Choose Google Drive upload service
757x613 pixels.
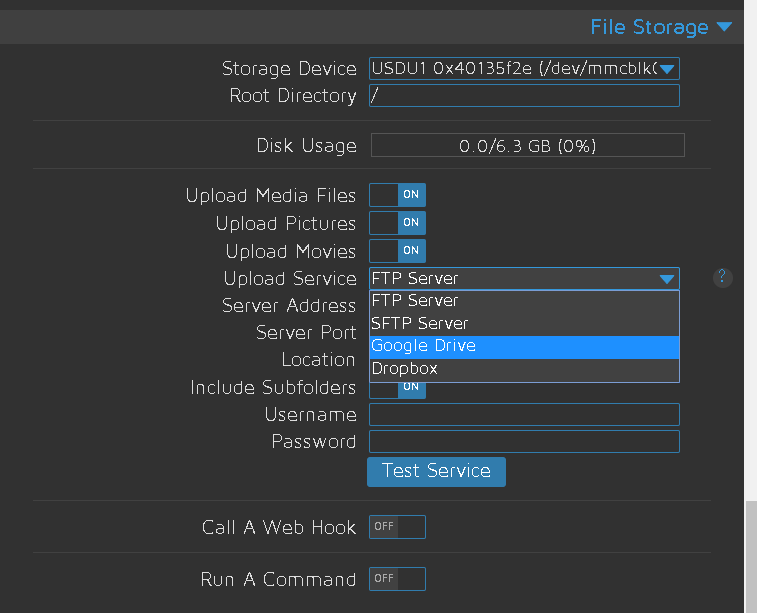524,347
